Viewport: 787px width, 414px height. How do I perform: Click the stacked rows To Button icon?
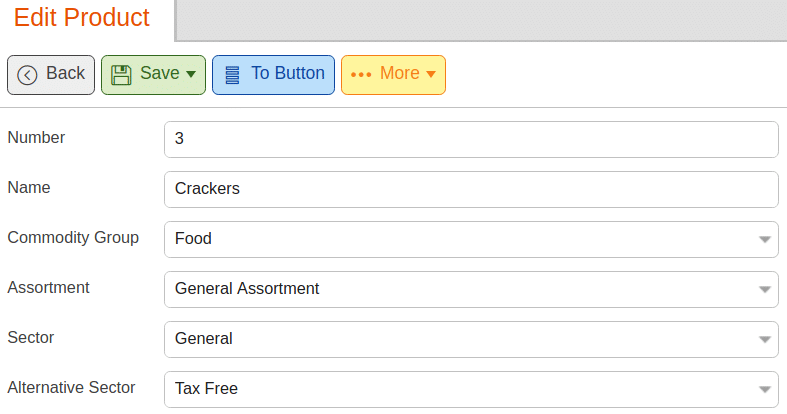pos(232,75)
